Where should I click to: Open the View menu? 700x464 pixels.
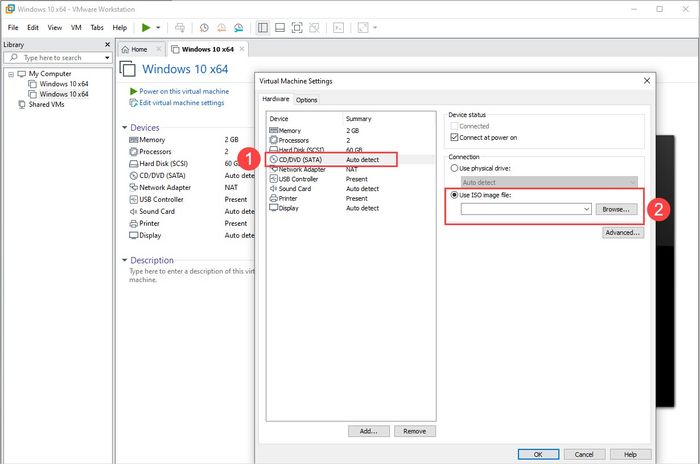click(x=54, y=28)
